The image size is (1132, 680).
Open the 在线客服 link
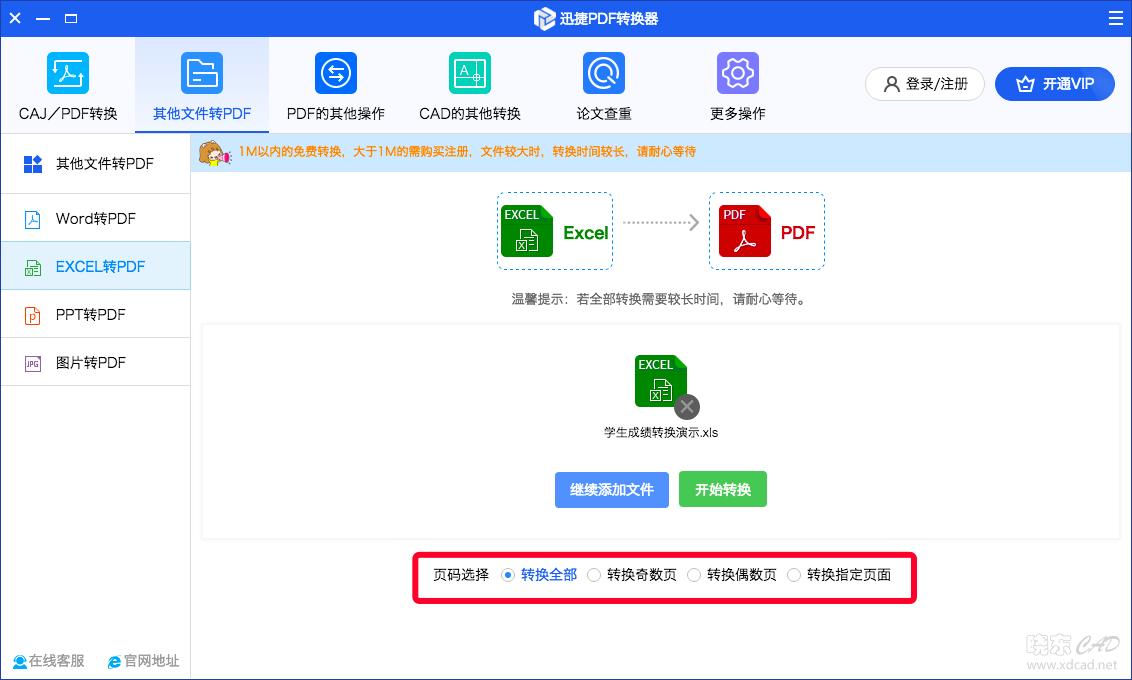pos(49,661)
